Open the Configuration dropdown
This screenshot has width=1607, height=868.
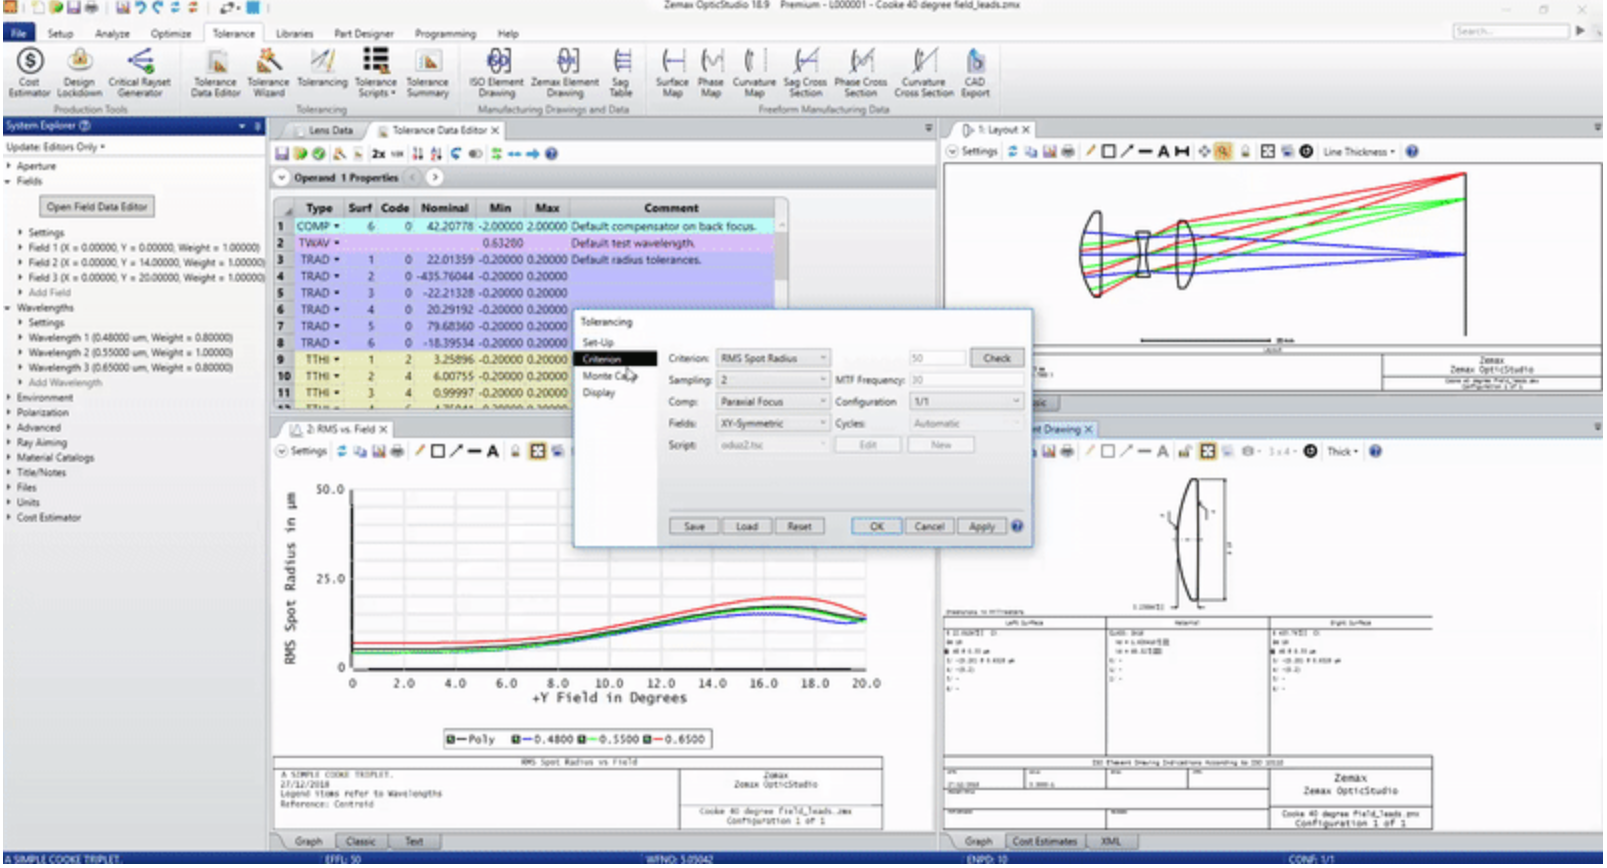[x=966, y=402]
